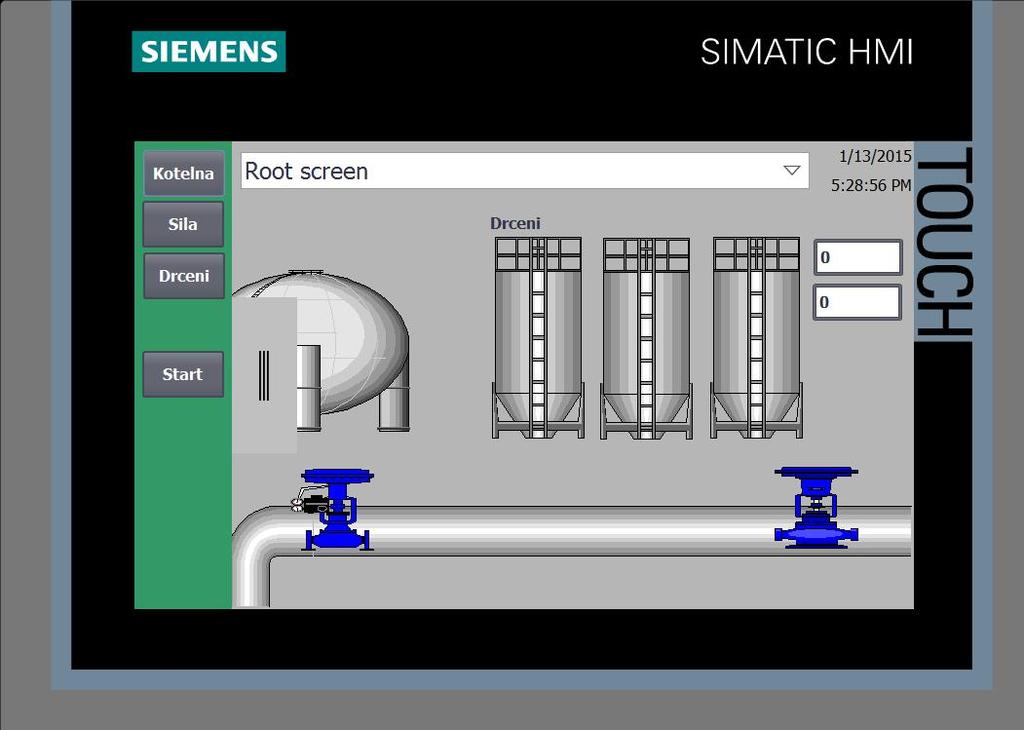Click the time 5:28:56 PM

pyautogui.click(x=871, y=185)
